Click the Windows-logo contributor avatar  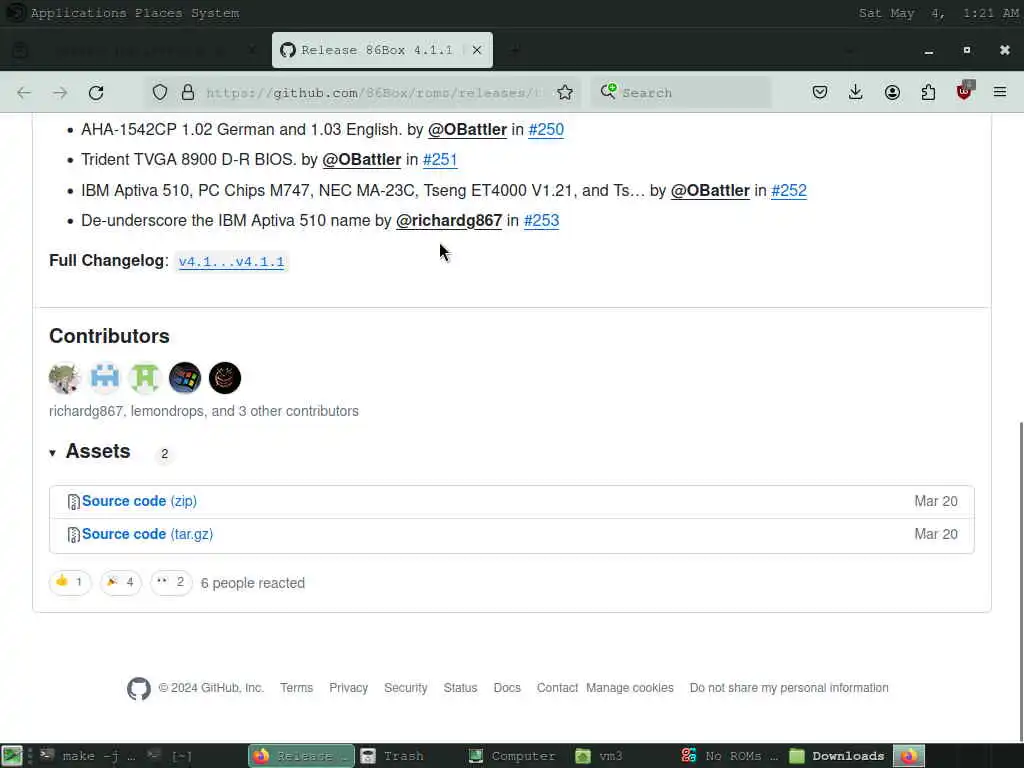click(x=185, y=378)
